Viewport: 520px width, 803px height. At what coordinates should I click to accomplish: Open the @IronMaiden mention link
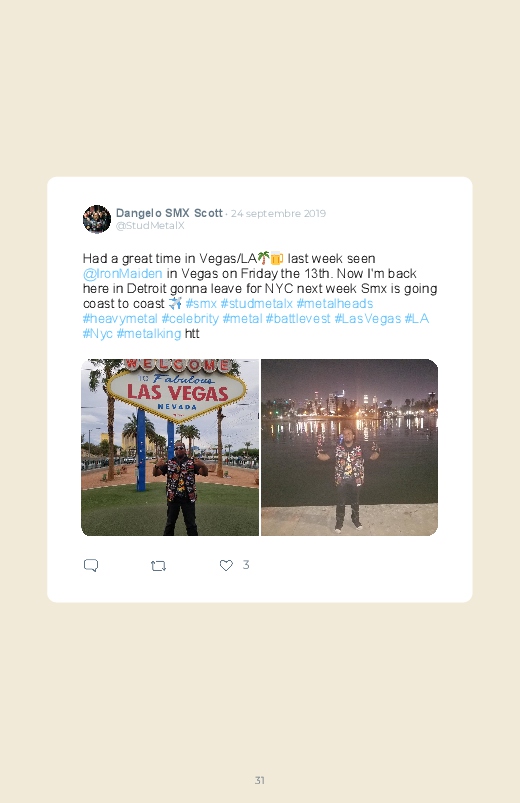[122, 274]
